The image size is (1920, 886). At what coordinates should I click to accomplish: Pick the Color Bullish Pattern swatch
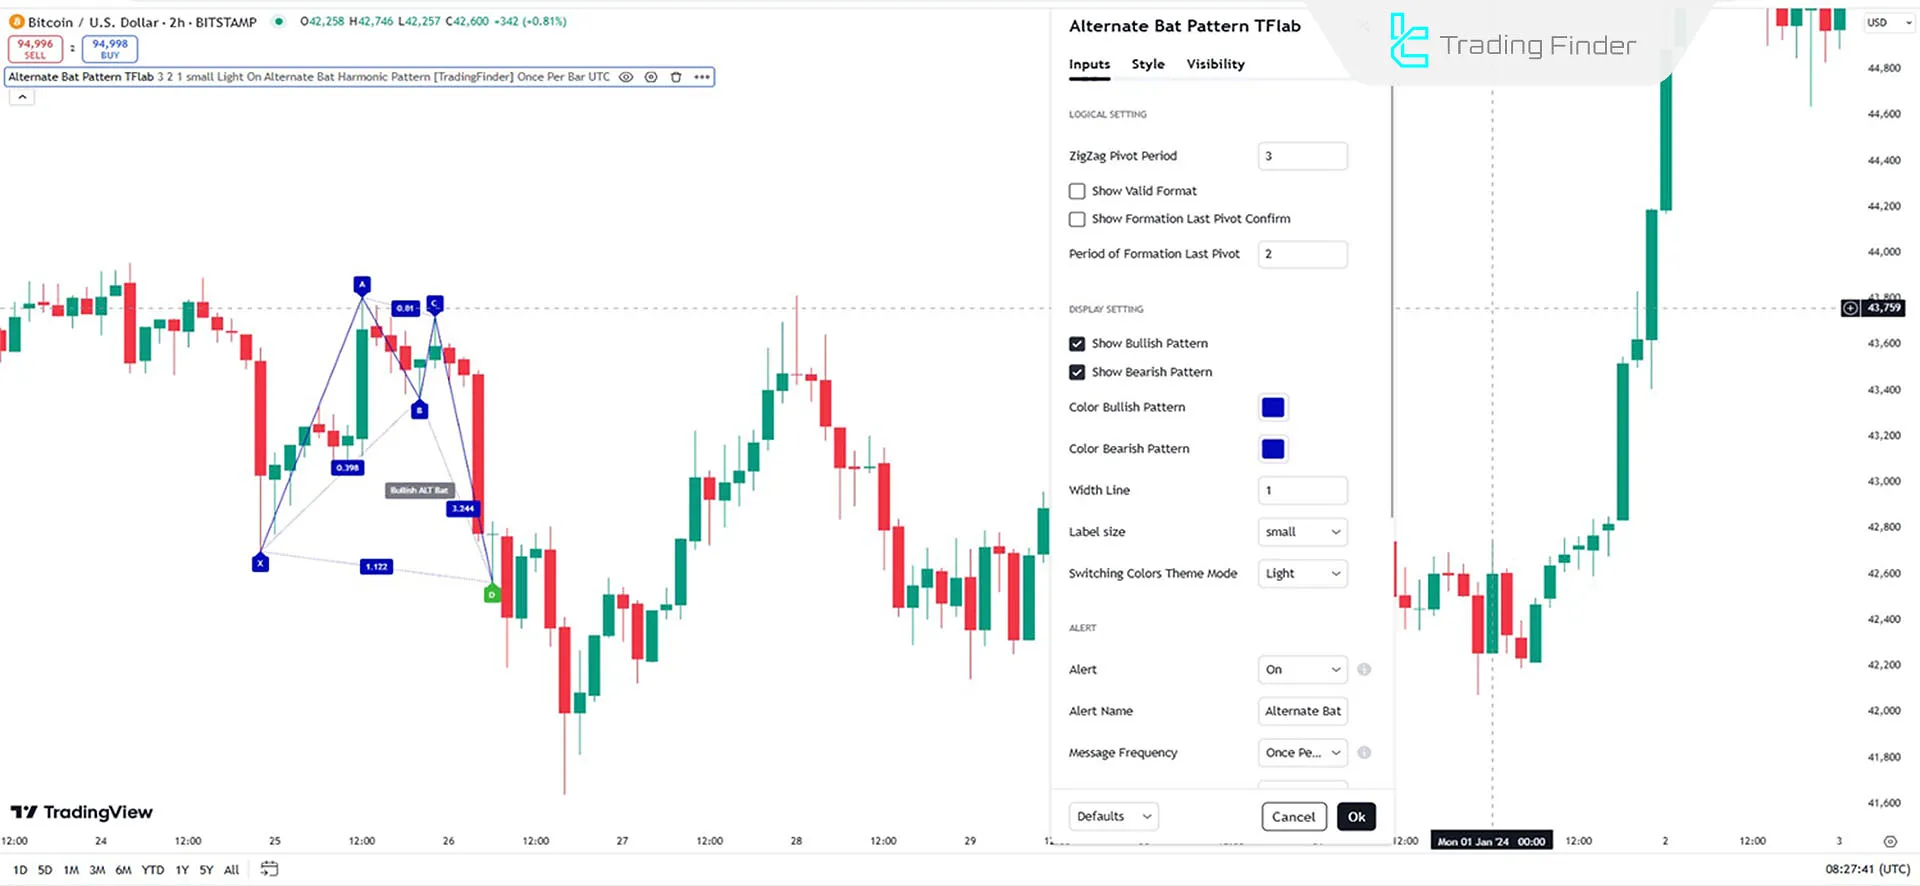click(1273, 407)
